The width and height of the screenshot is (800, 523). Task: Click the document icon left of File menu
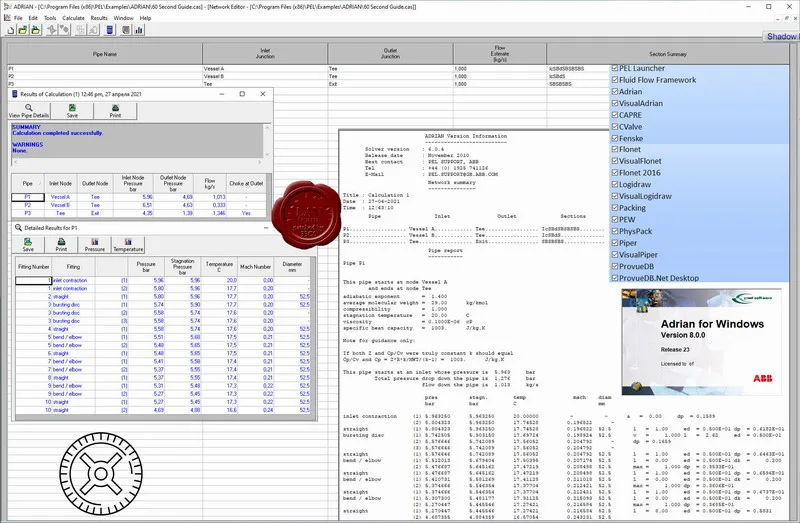7,18
